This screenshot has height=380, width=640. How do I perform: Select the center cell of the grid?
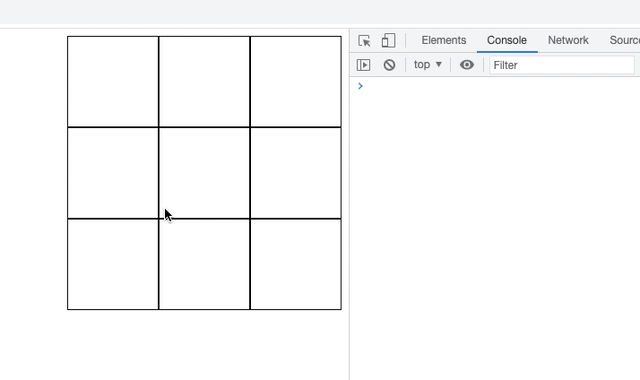click(x=204, y=173)
